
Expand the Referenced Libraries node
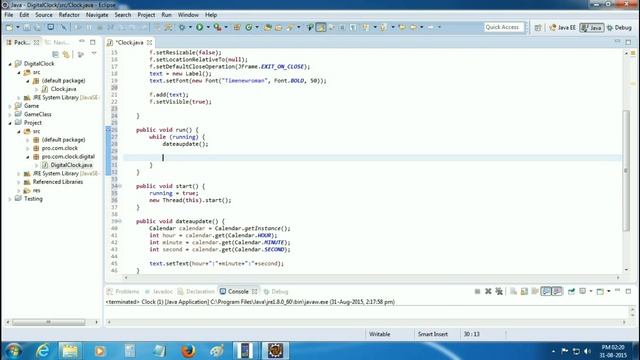[19, 182]
